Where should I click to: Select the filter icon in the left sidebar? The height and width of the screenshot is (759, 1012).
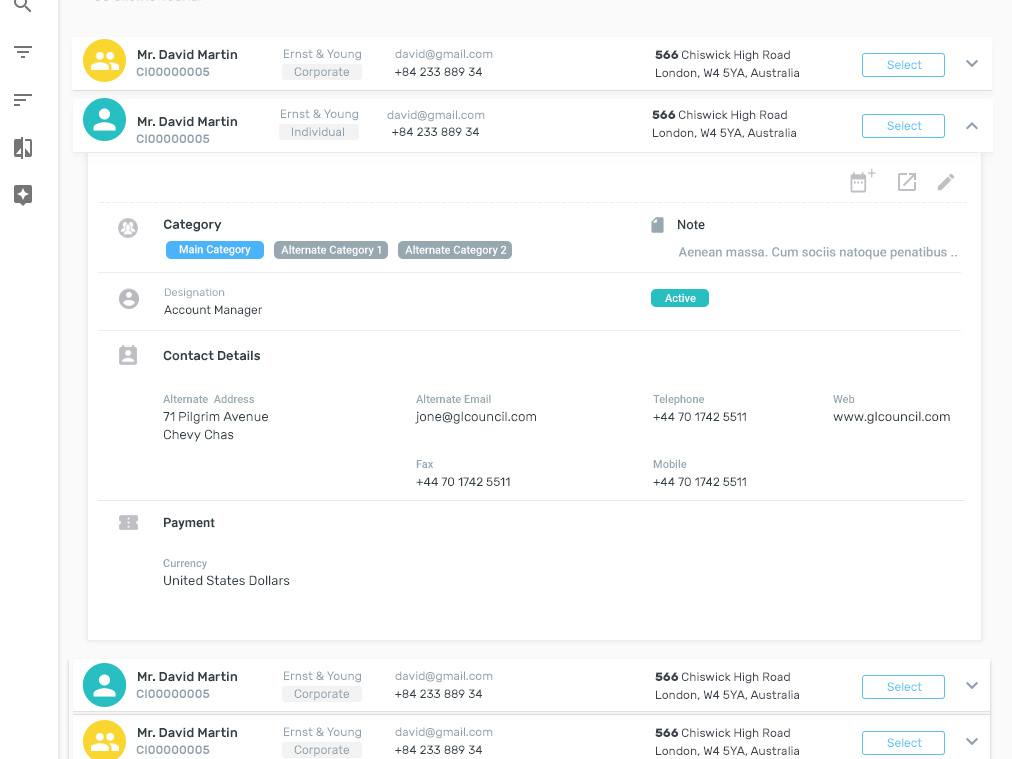point(23,52)
